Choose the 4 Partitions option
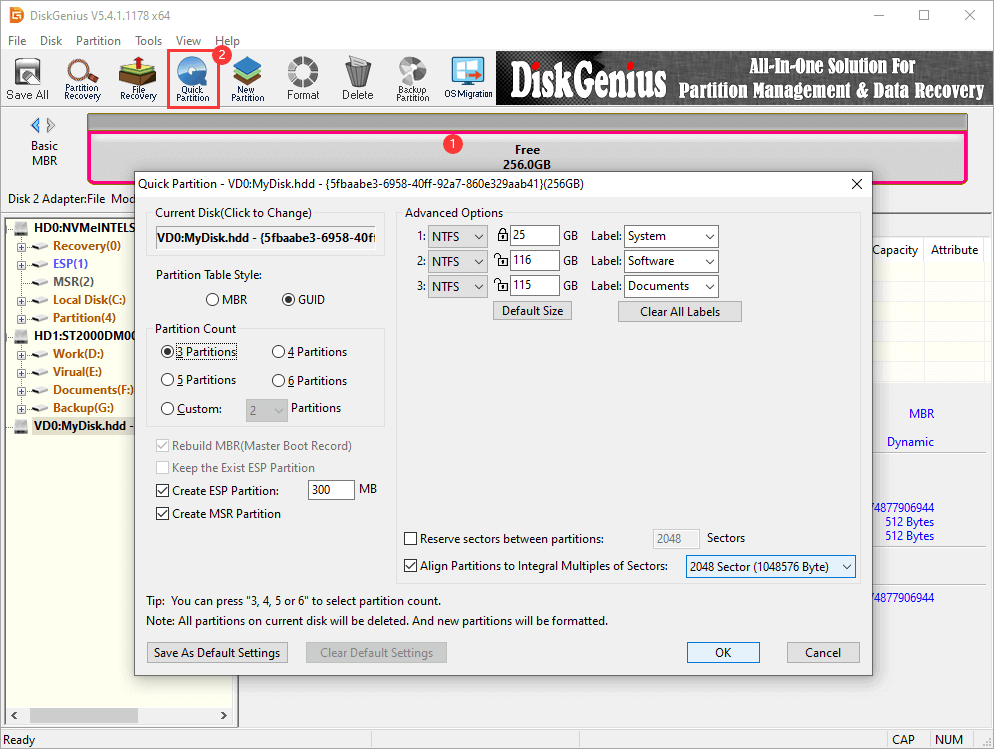This screenshot has width=994, height=749. (279, 352)
